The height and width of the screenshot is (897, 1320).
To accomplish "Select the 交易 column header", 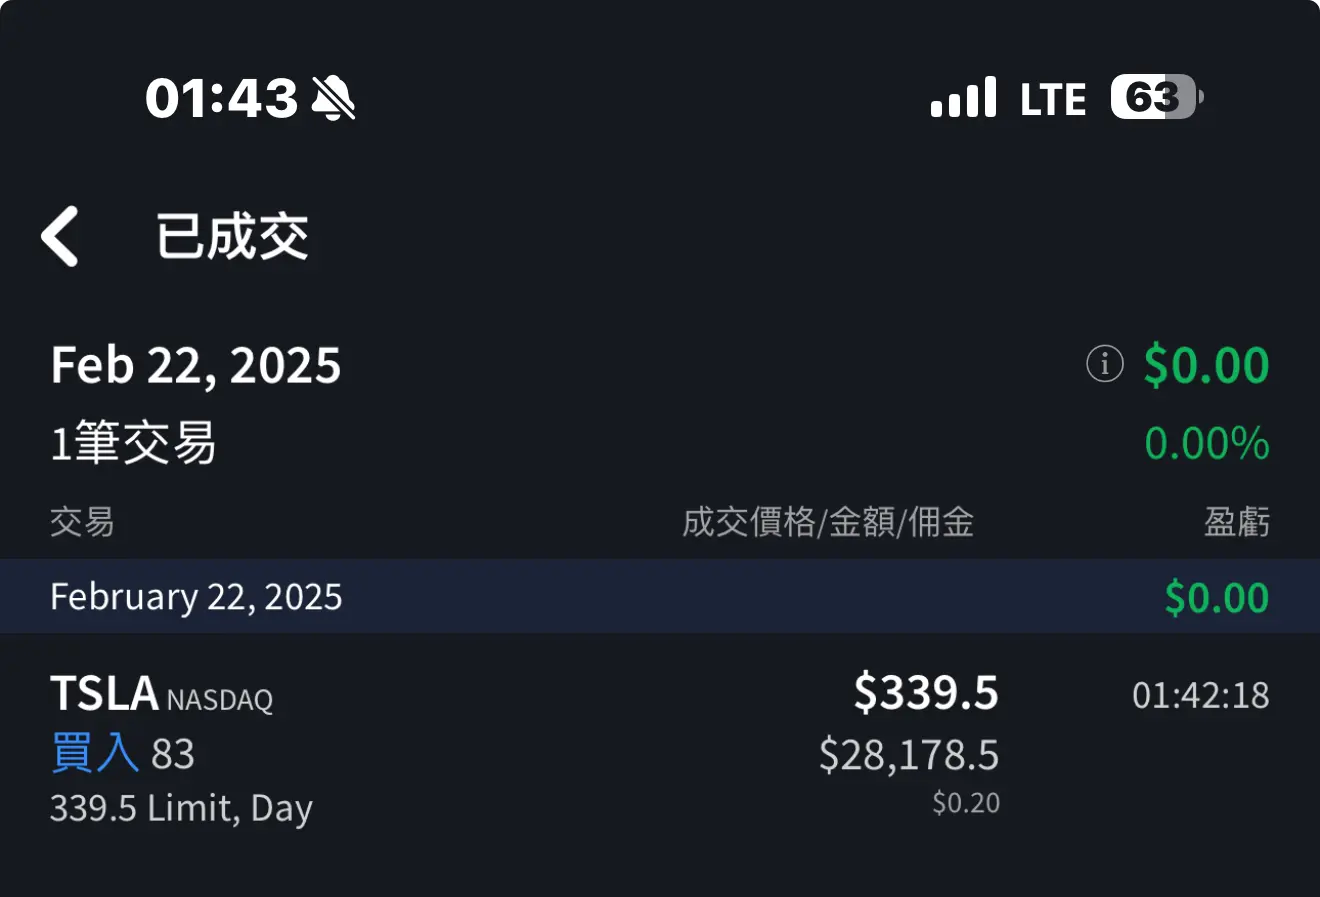I will click(x=82, y=521).
